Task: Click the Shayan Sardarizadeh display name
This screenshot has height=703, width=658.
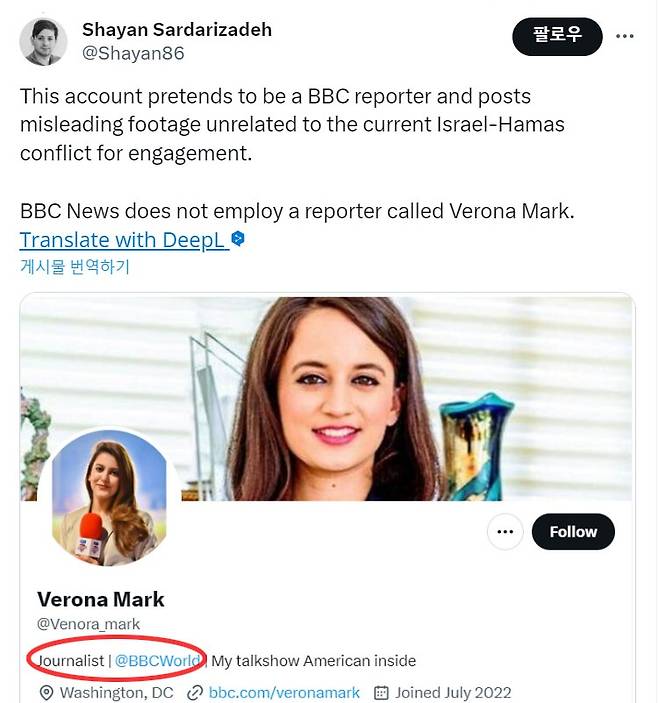Action: click(177, 29)
